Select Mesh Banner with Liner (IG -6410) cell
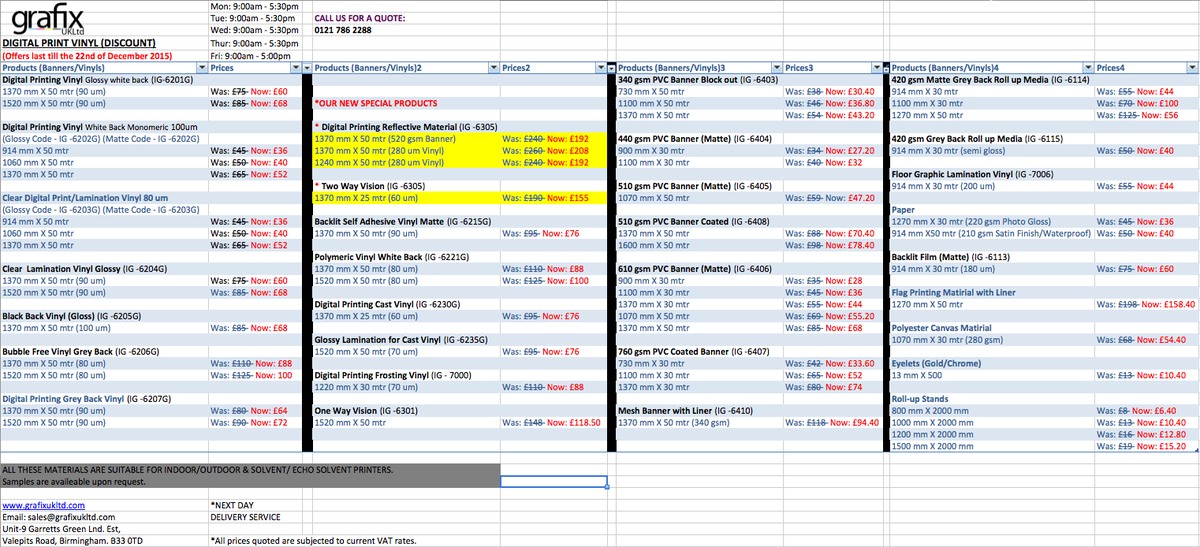Image resolution: width=1200 pixels, height=547 pixels. click(x=699, y=410)
